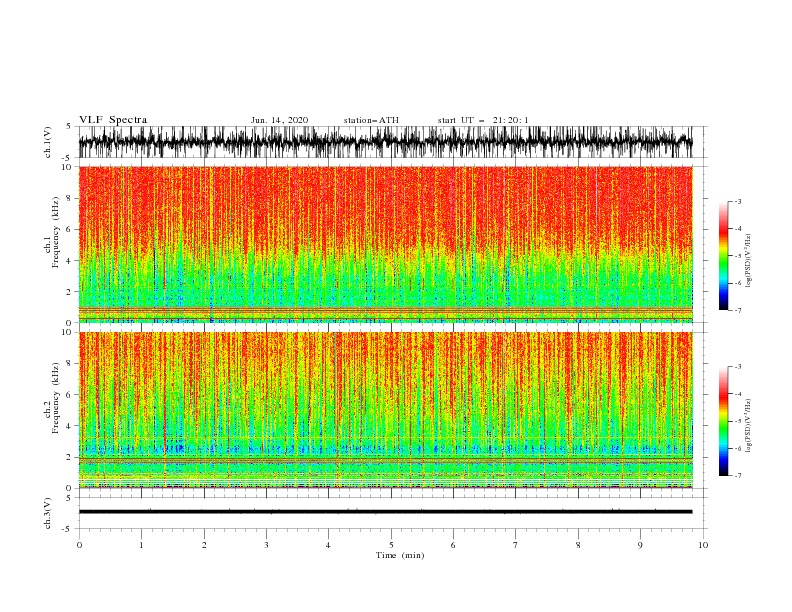The image size is (792, 612).
Task: Select the ch.1 waveform trace plot
Action: coord(386,142)
